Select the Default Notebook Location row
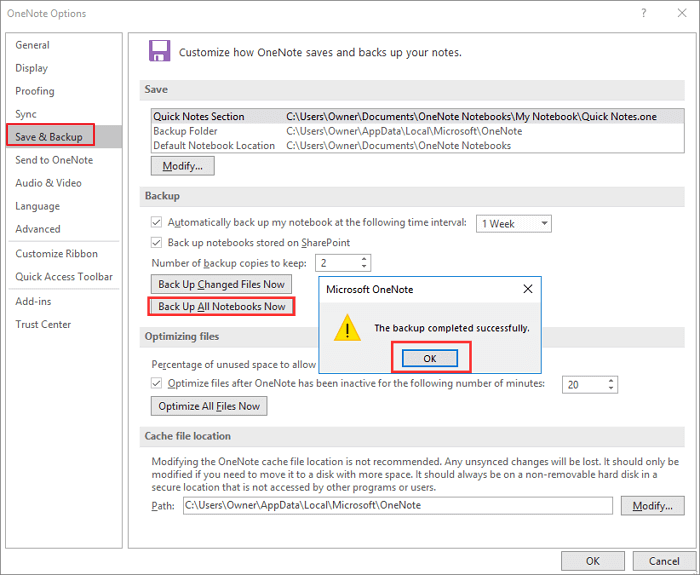Screen dimensions: 700x575 click(417, 146)
